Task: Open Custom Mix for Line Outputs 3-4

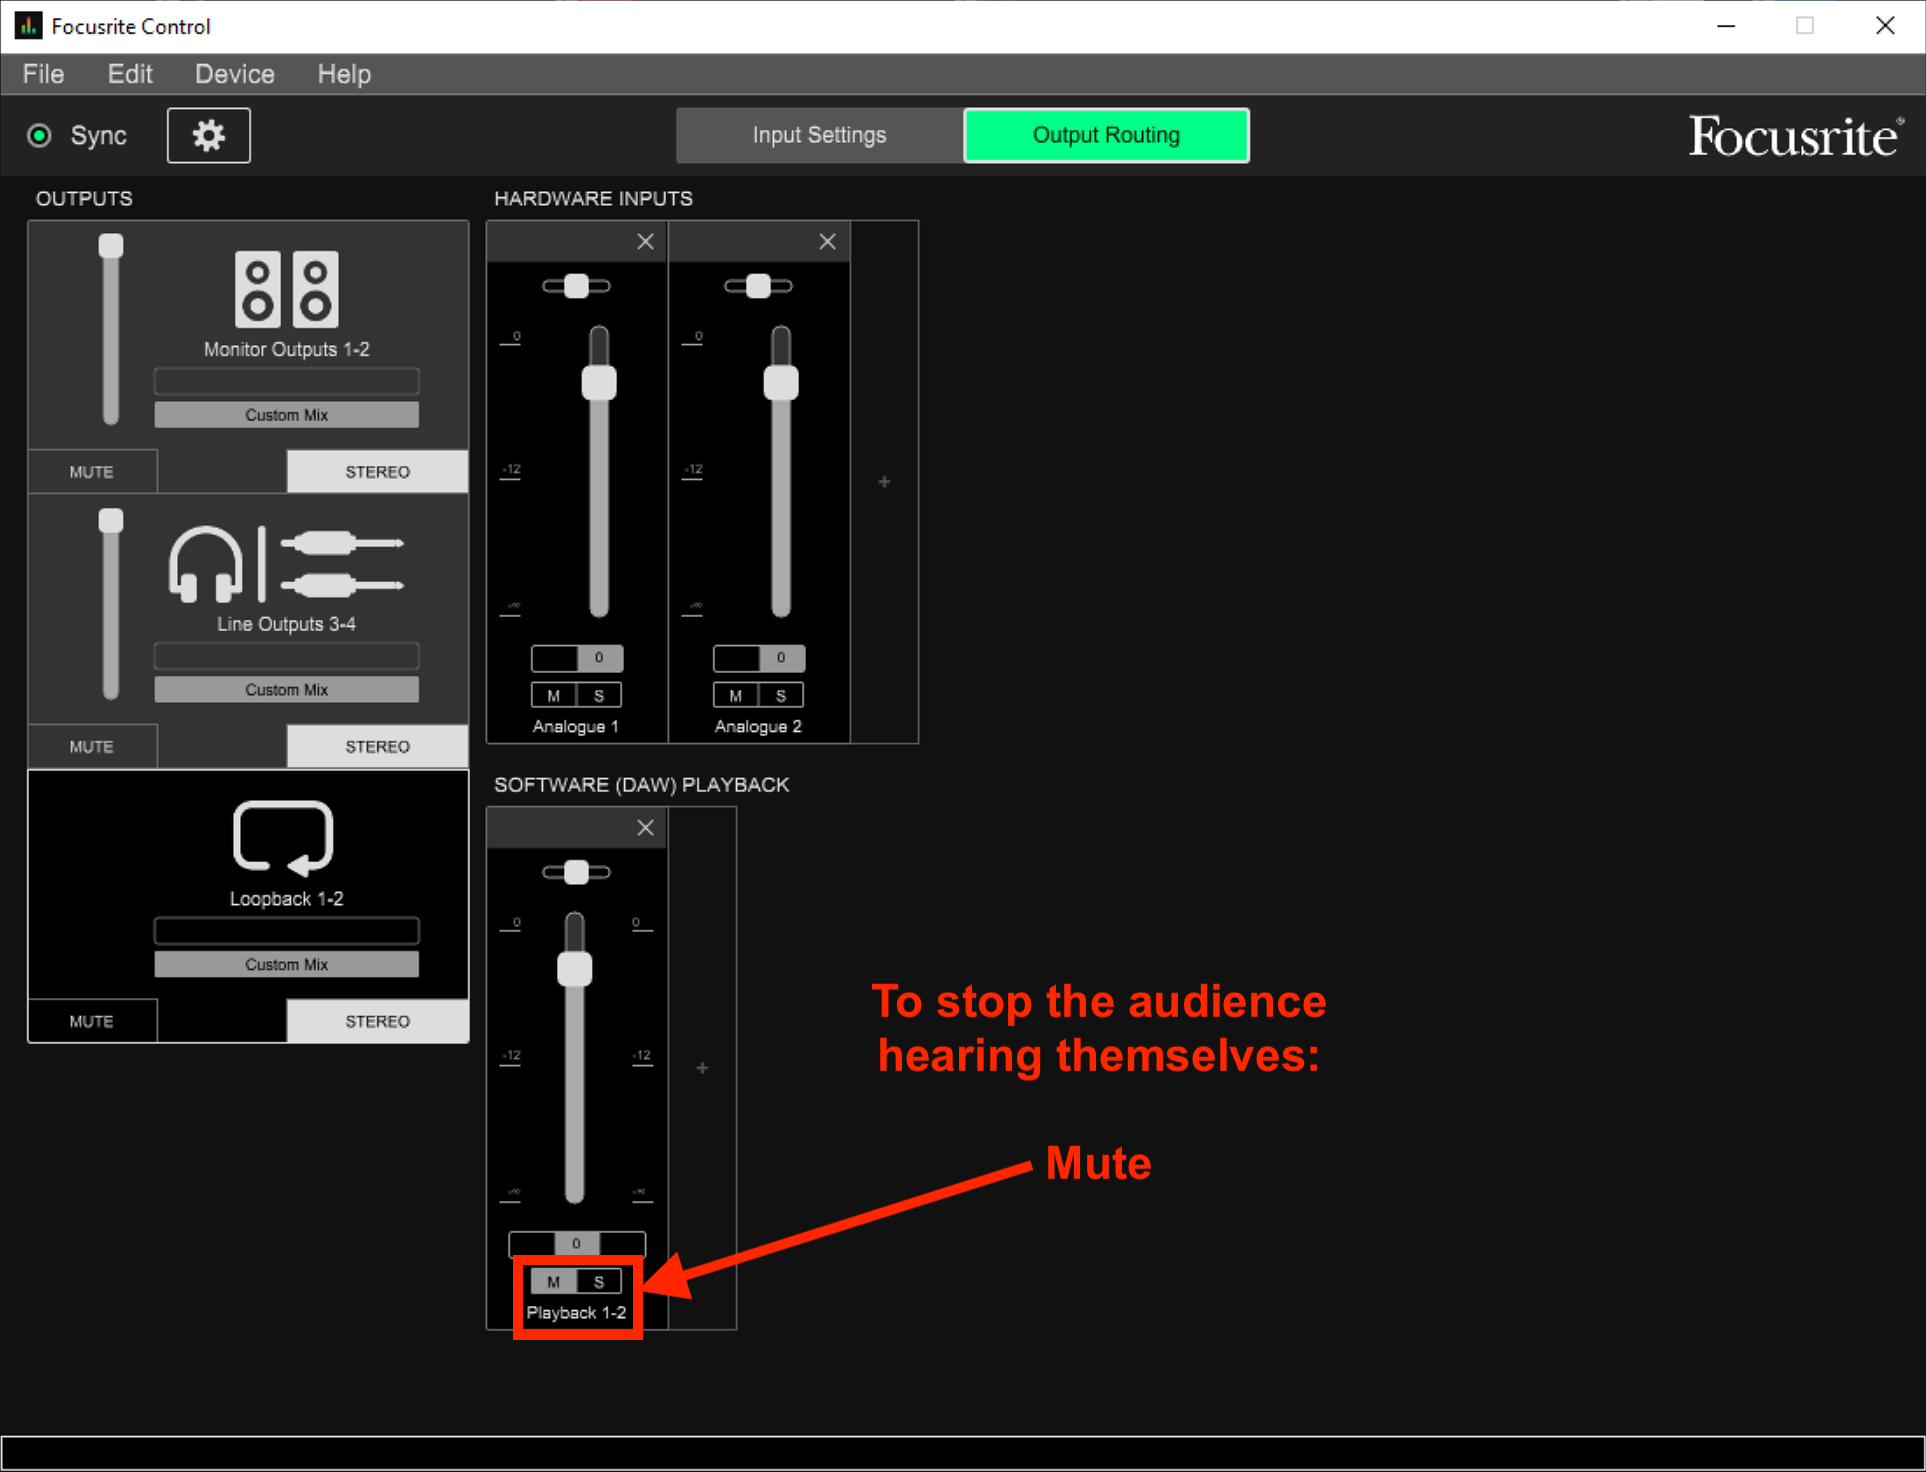Action: click(286, 689)
